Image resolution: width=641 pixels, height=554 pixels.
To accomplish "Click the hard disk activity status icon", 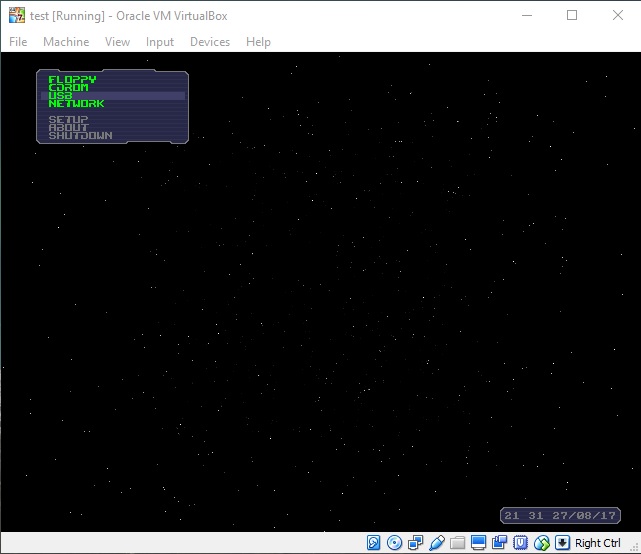I will [x=373, y=543].
